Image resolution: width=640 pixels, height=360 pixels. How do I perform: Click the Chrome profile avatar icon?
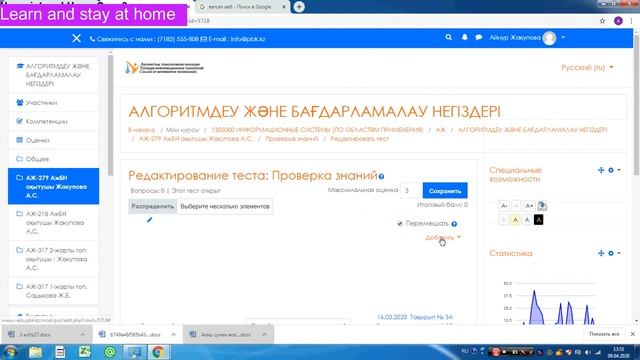618,21
